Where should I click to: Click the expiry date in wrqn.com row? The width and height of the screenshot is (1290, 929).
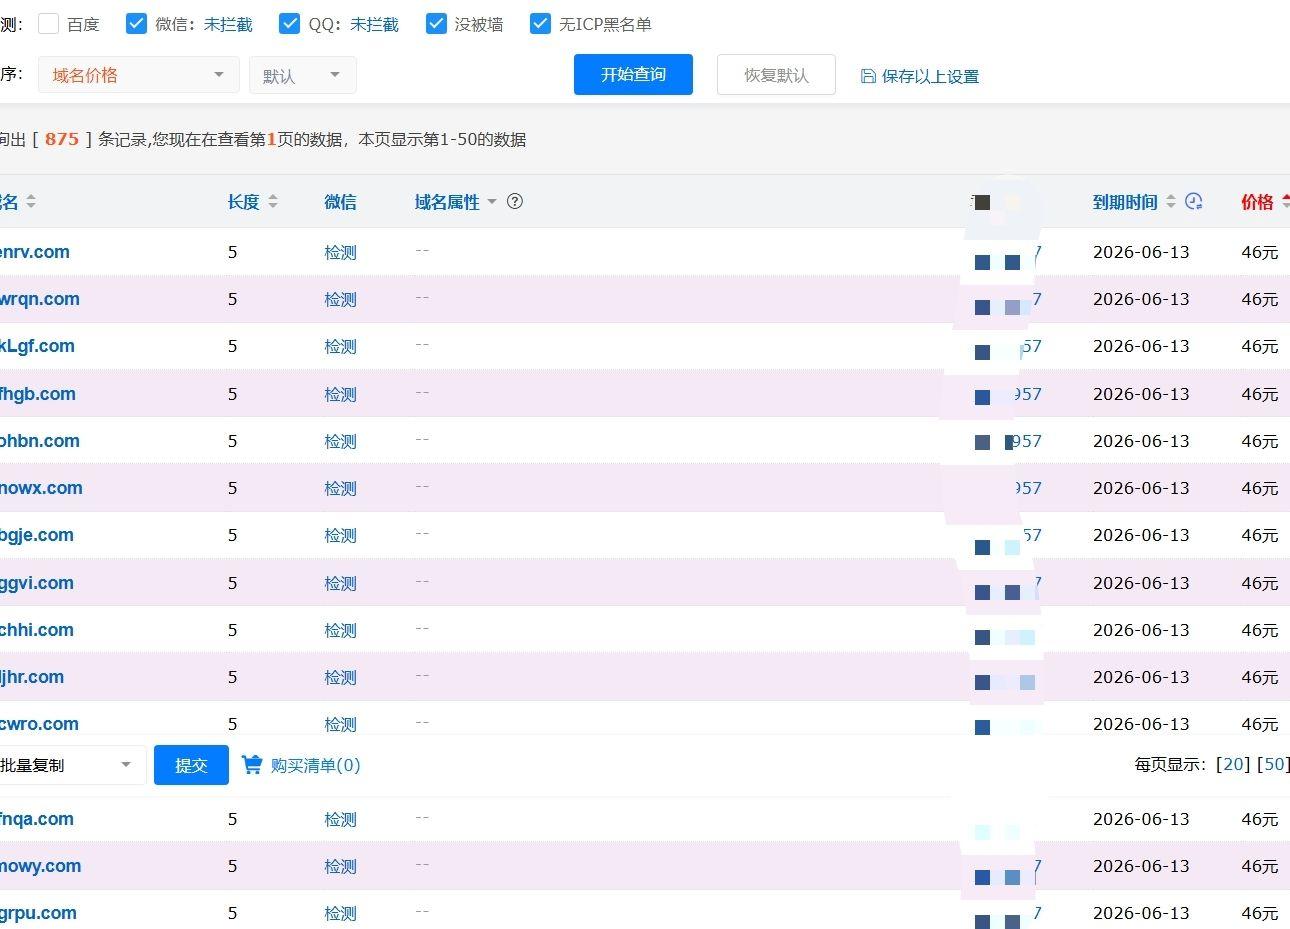pyautogui.click(x=1141, y=299)
